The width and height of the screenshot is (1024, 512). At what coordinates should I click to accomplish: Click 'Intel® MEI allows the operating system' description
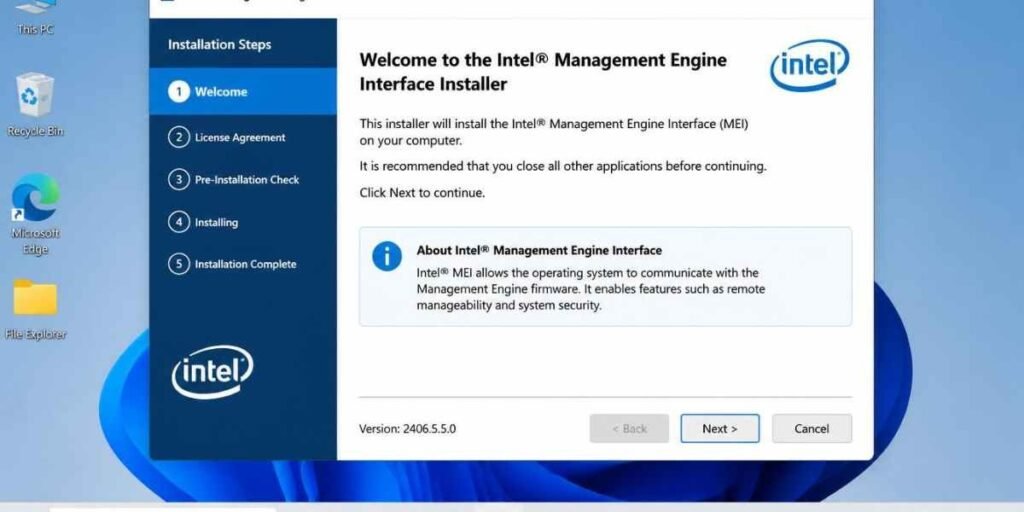pyautogui.click(x=591, y=289)
